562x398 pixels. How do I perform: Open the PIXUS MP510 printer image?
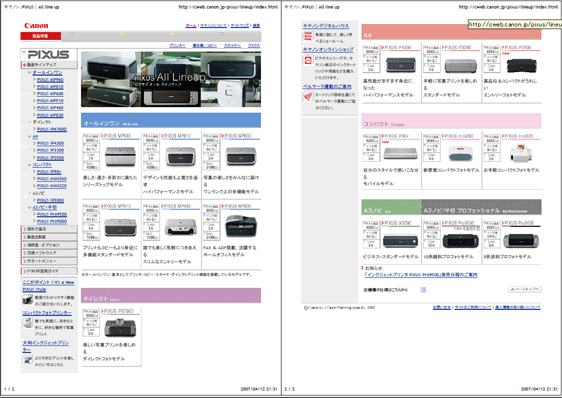[120, 227]
